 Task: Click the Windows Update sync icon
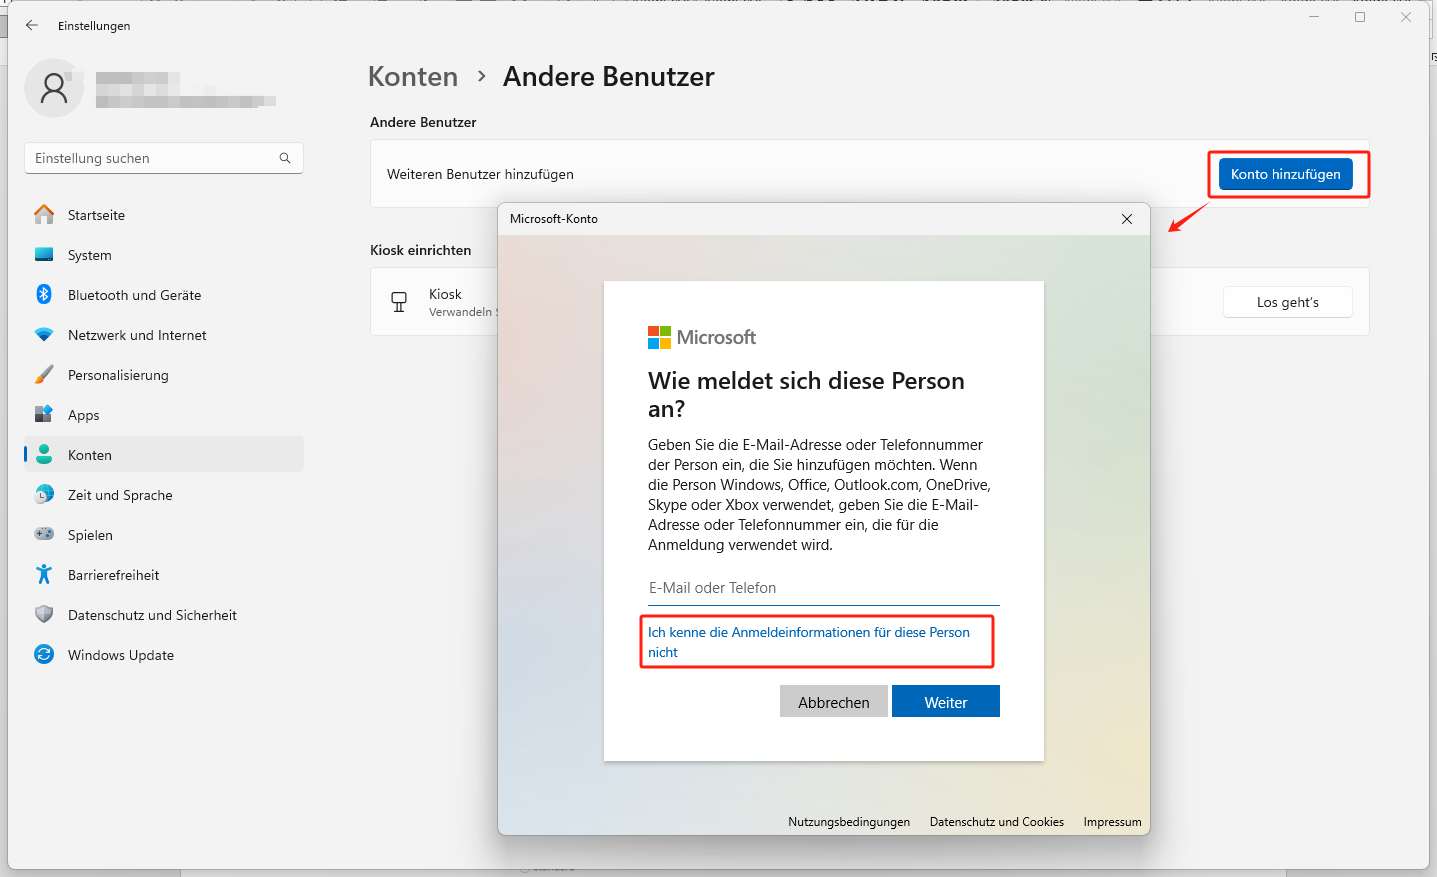[x=44, y=654]
